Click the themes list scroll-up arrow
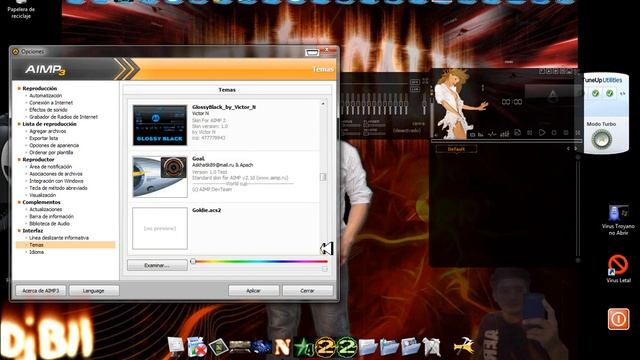This screenshot has height=360, width=640. coord(323,104)
